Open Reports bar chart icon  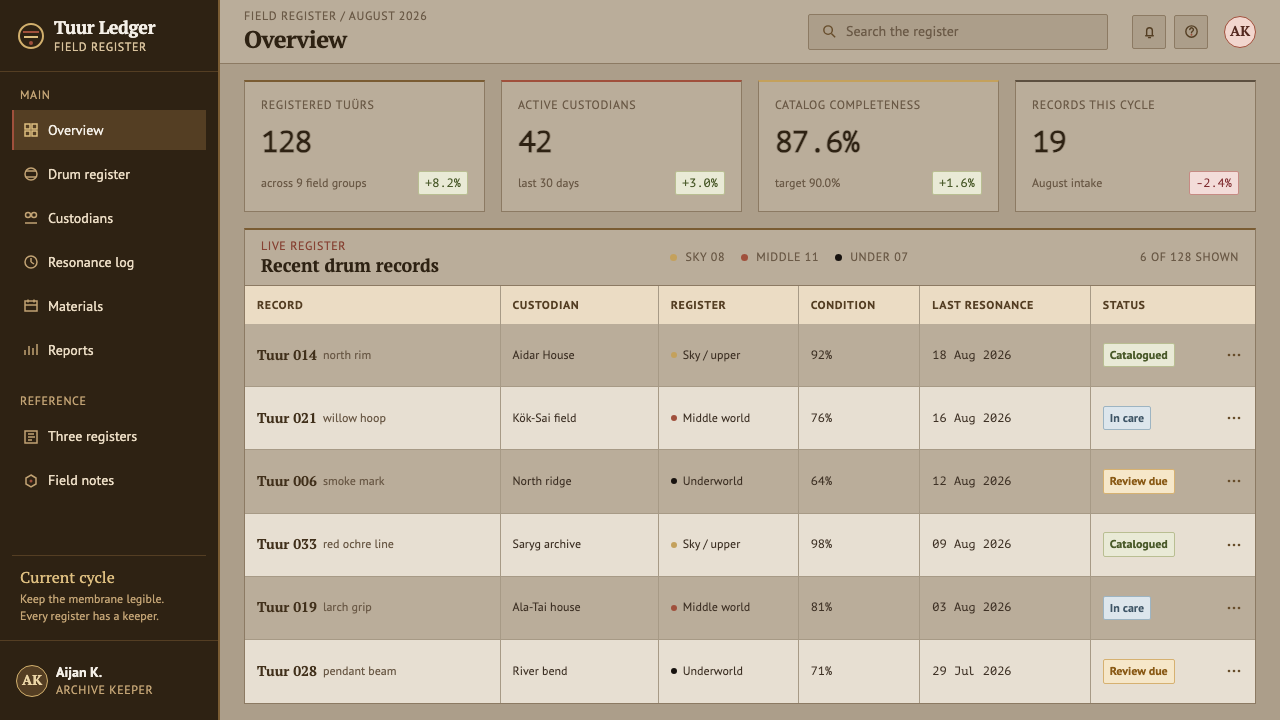pyautogui.click(x=31, y=350)
